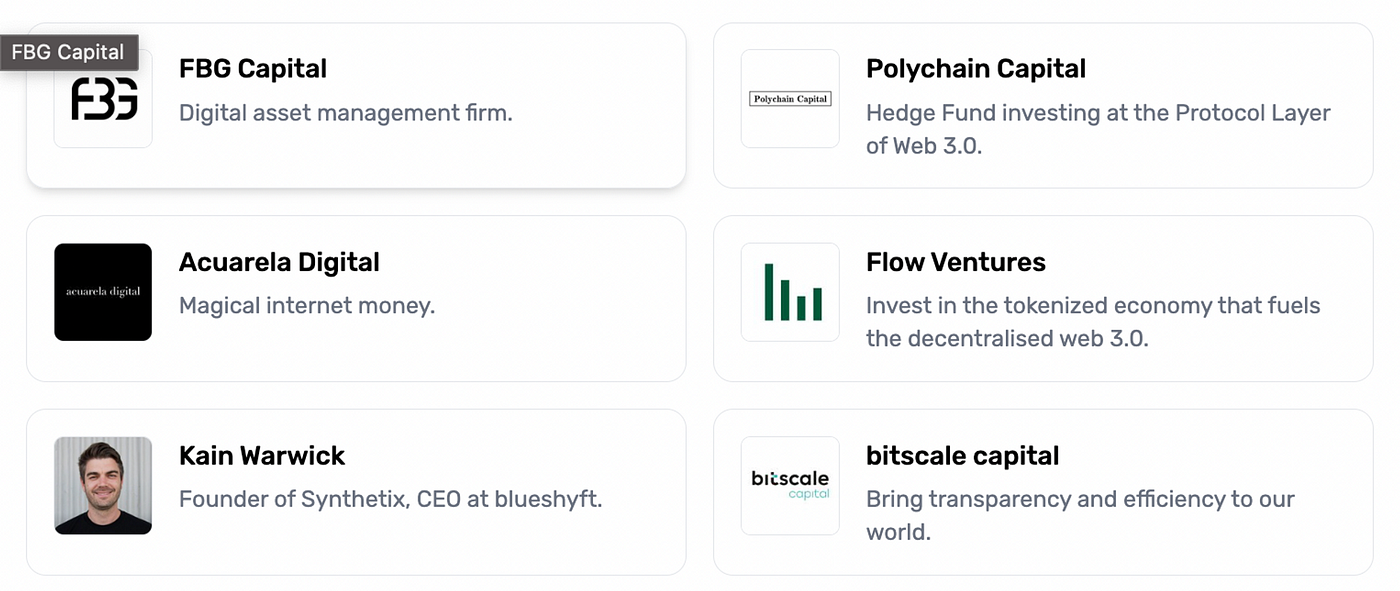Click the 'Digital asset management firm' text
The height and width of the screenshot is (591, 1400).
coord(346,113)
